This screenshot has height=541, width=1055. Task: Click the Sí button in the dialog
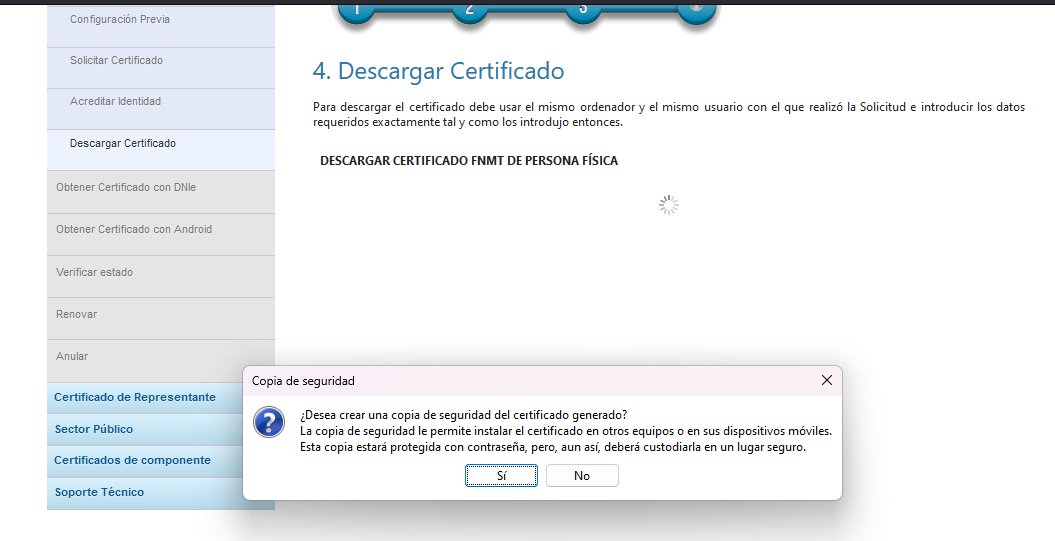click(501, 476)
